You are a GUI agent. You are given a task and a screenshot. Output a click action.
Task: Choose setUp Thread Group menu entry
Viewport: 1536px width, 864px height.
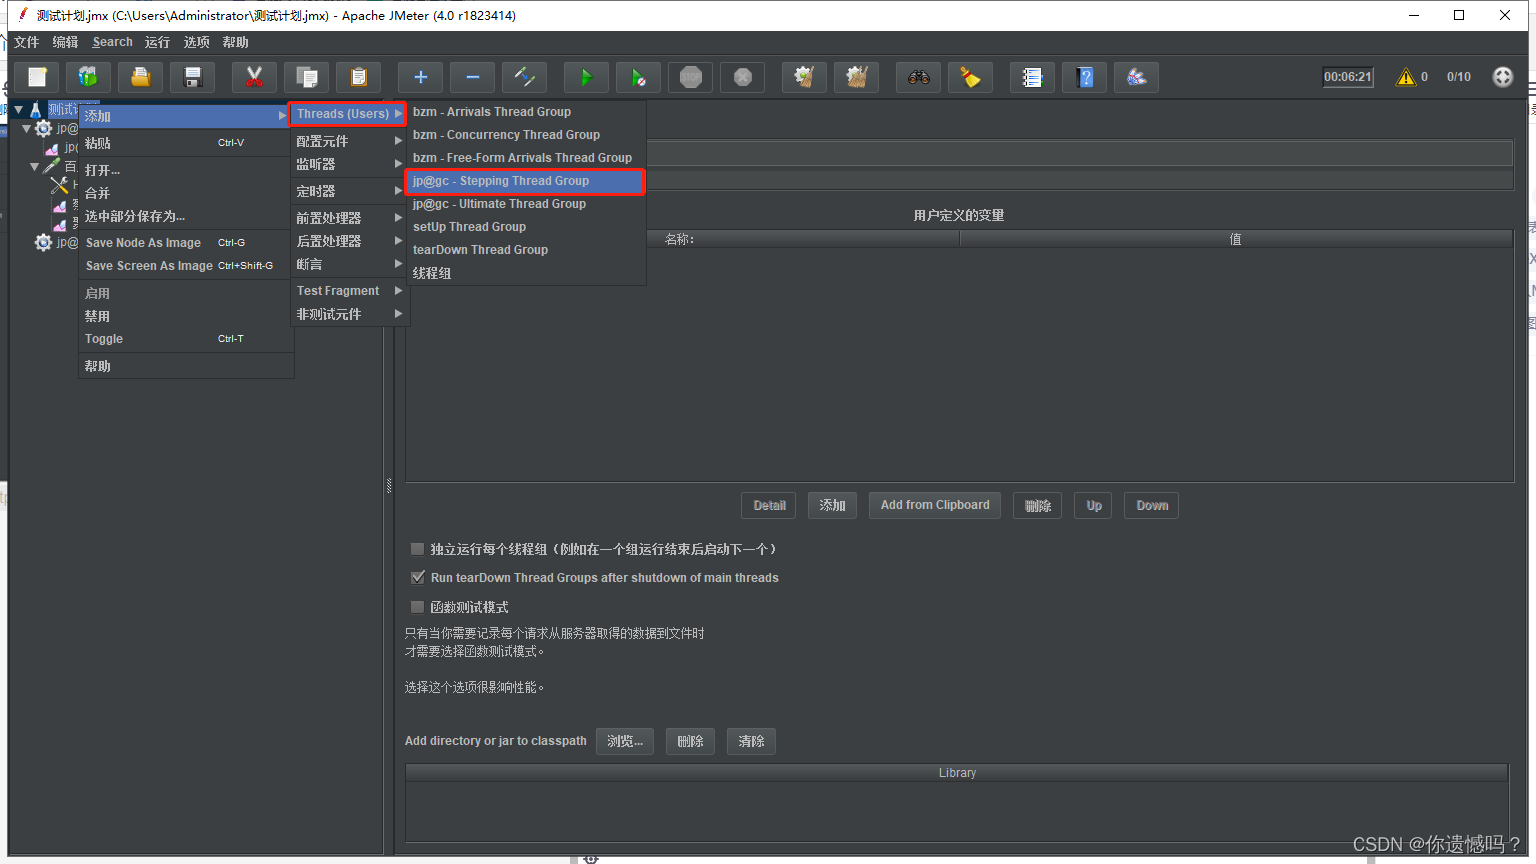(526, 227)
